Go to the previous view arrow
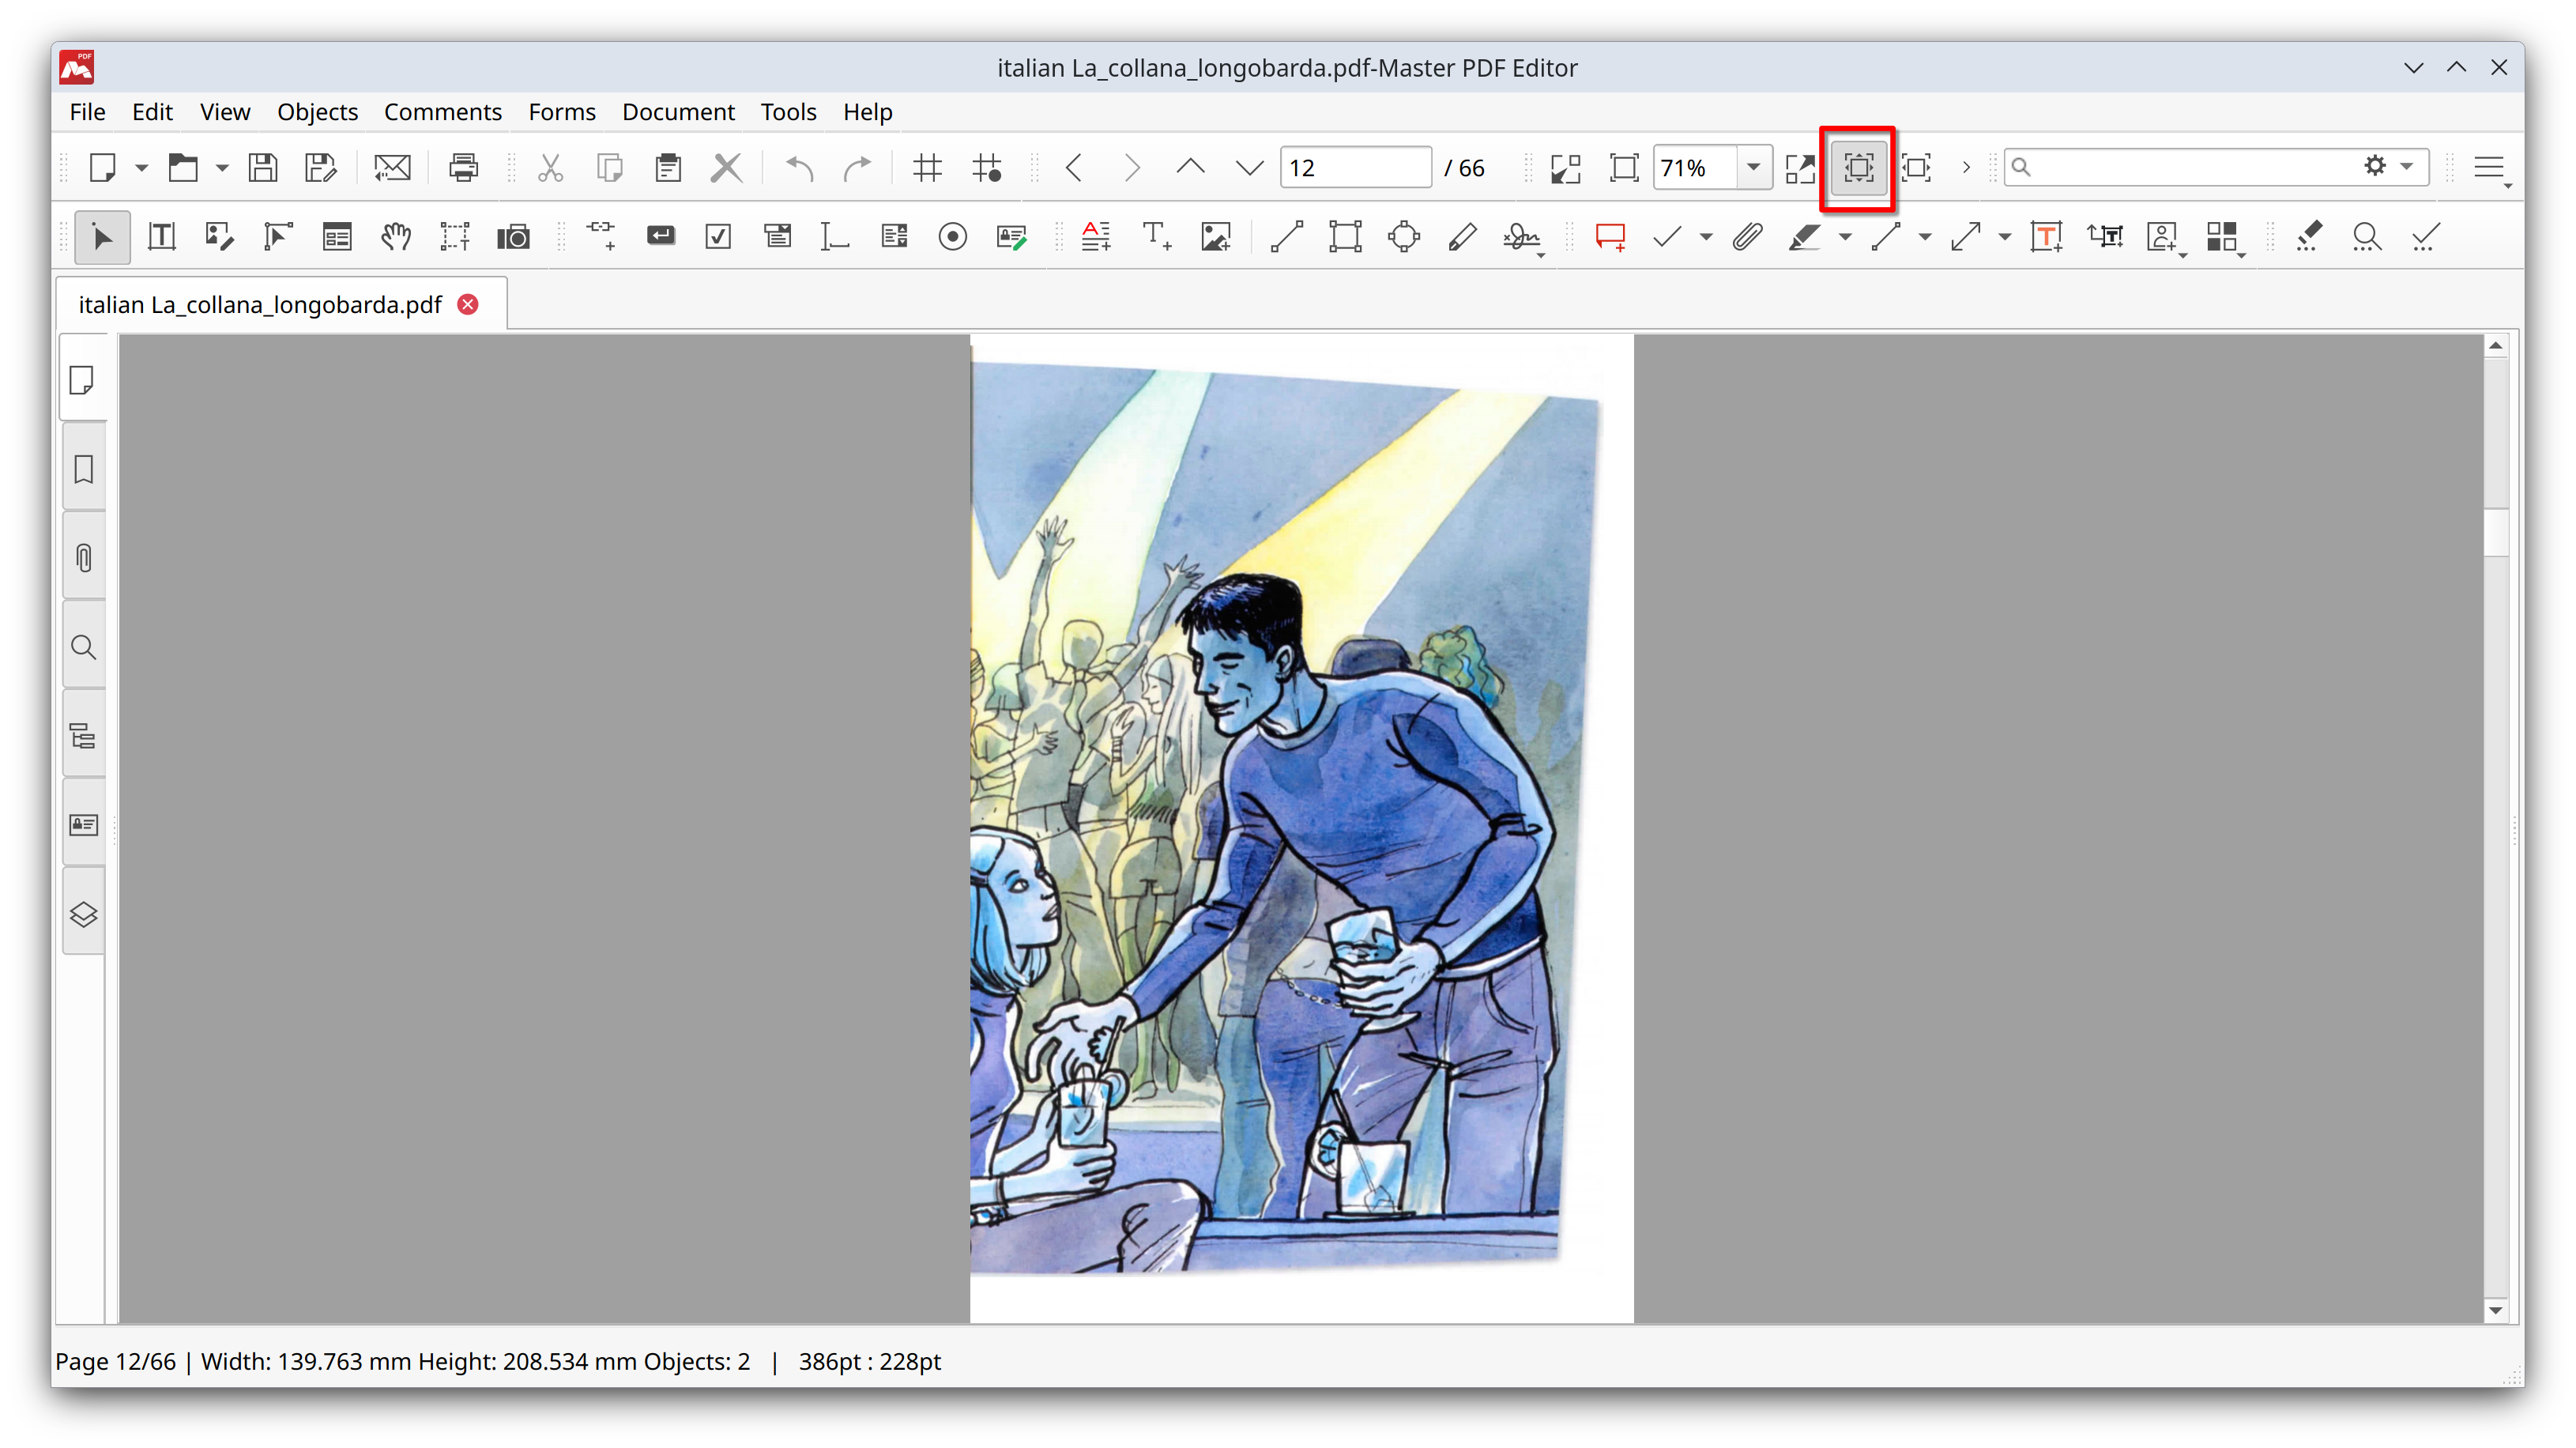 tap(1074, 167)
